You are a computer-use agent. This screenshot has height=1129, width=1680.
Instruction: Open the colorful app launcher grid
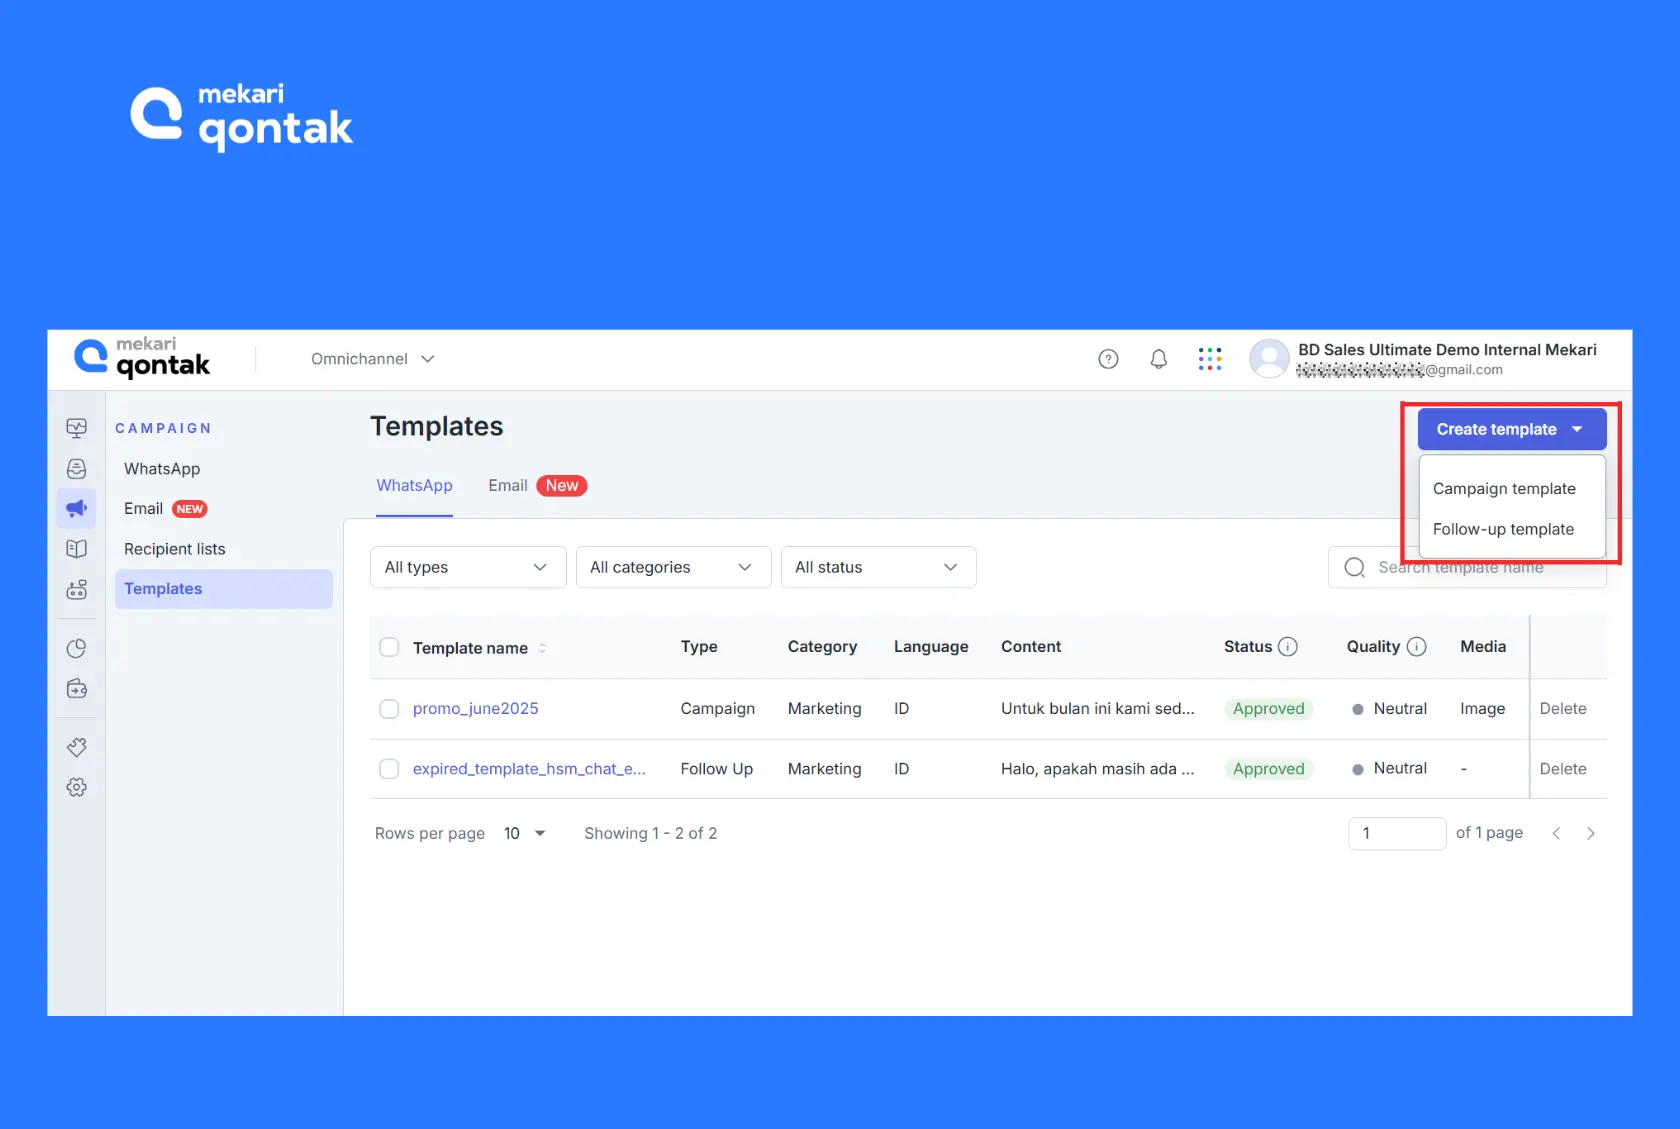1210,359
